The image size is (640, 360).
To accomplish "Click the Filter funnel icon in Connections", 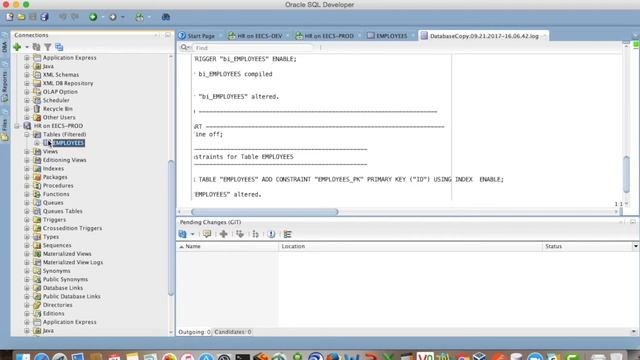I will point(48,47).
